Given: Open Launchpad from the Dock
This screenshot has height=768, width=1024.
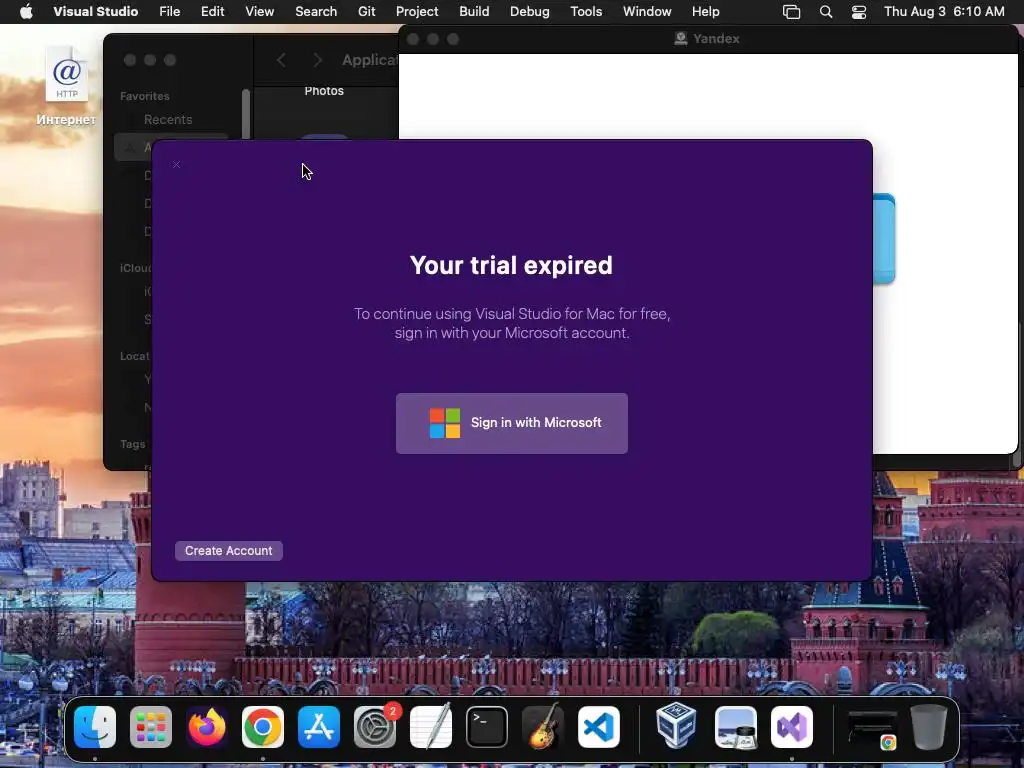Looking at the screenshot, I should tap(151, 727).
